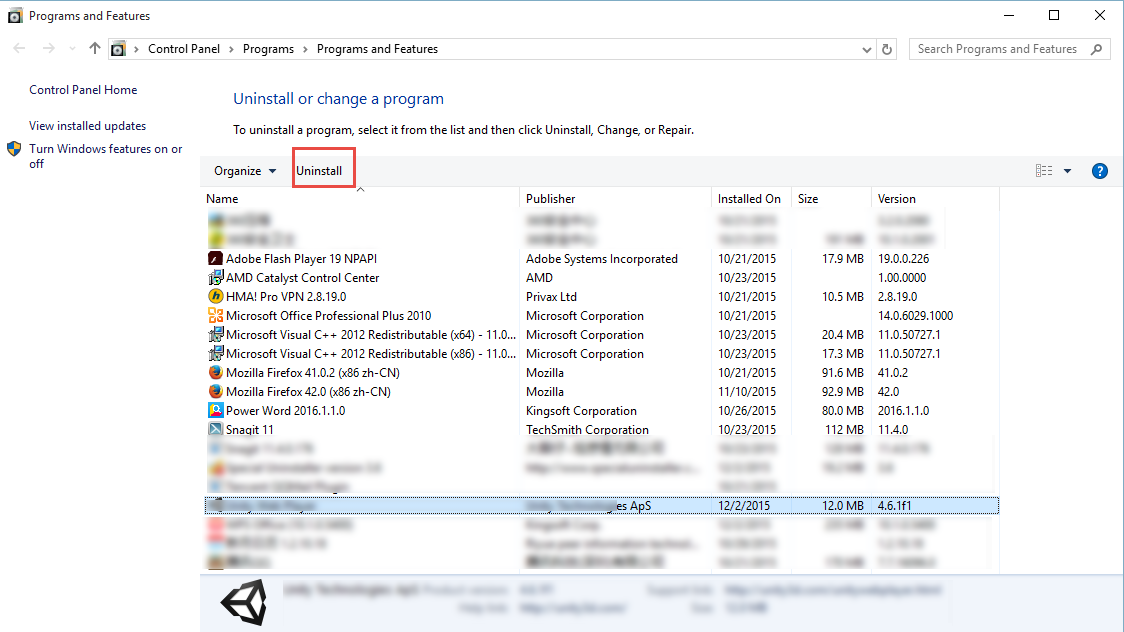Click the HMA! Pro VPN icon

click(215, 296)
